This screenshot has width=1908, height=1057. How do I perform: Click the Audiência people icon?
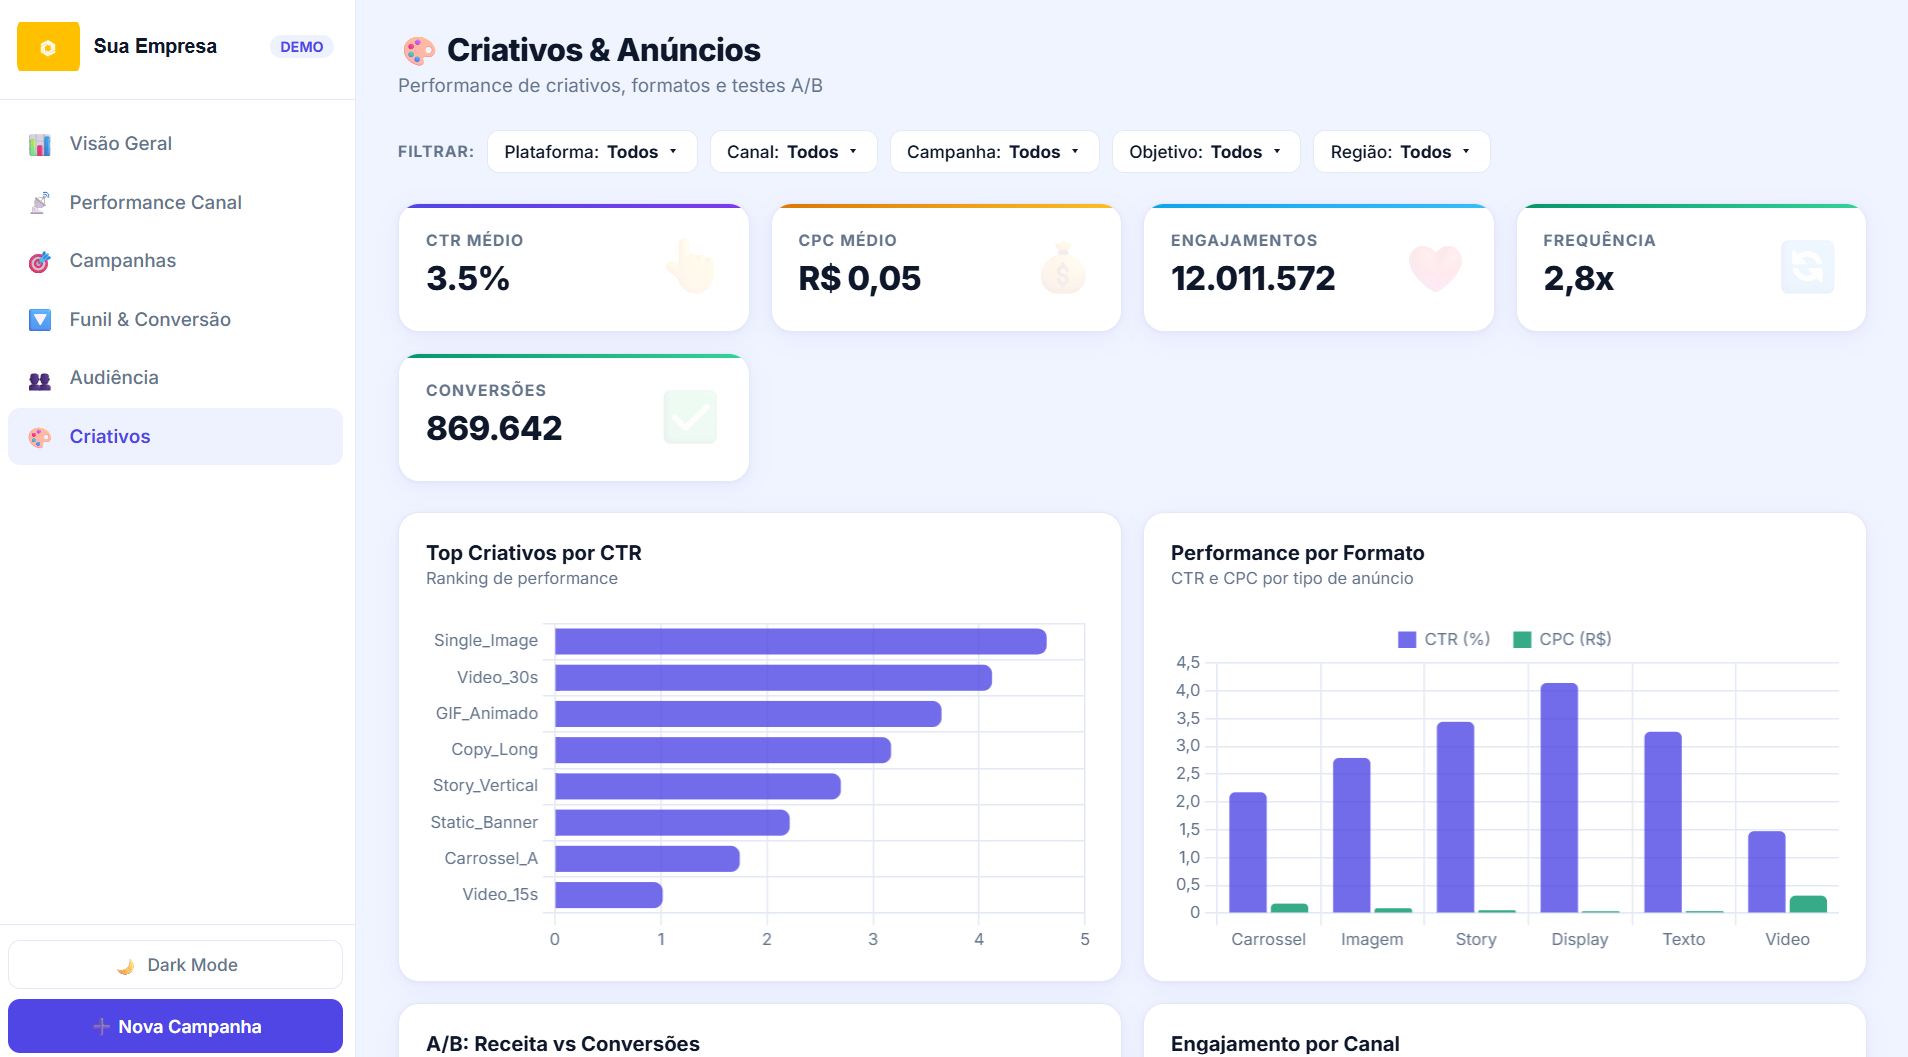pos(40,379)
